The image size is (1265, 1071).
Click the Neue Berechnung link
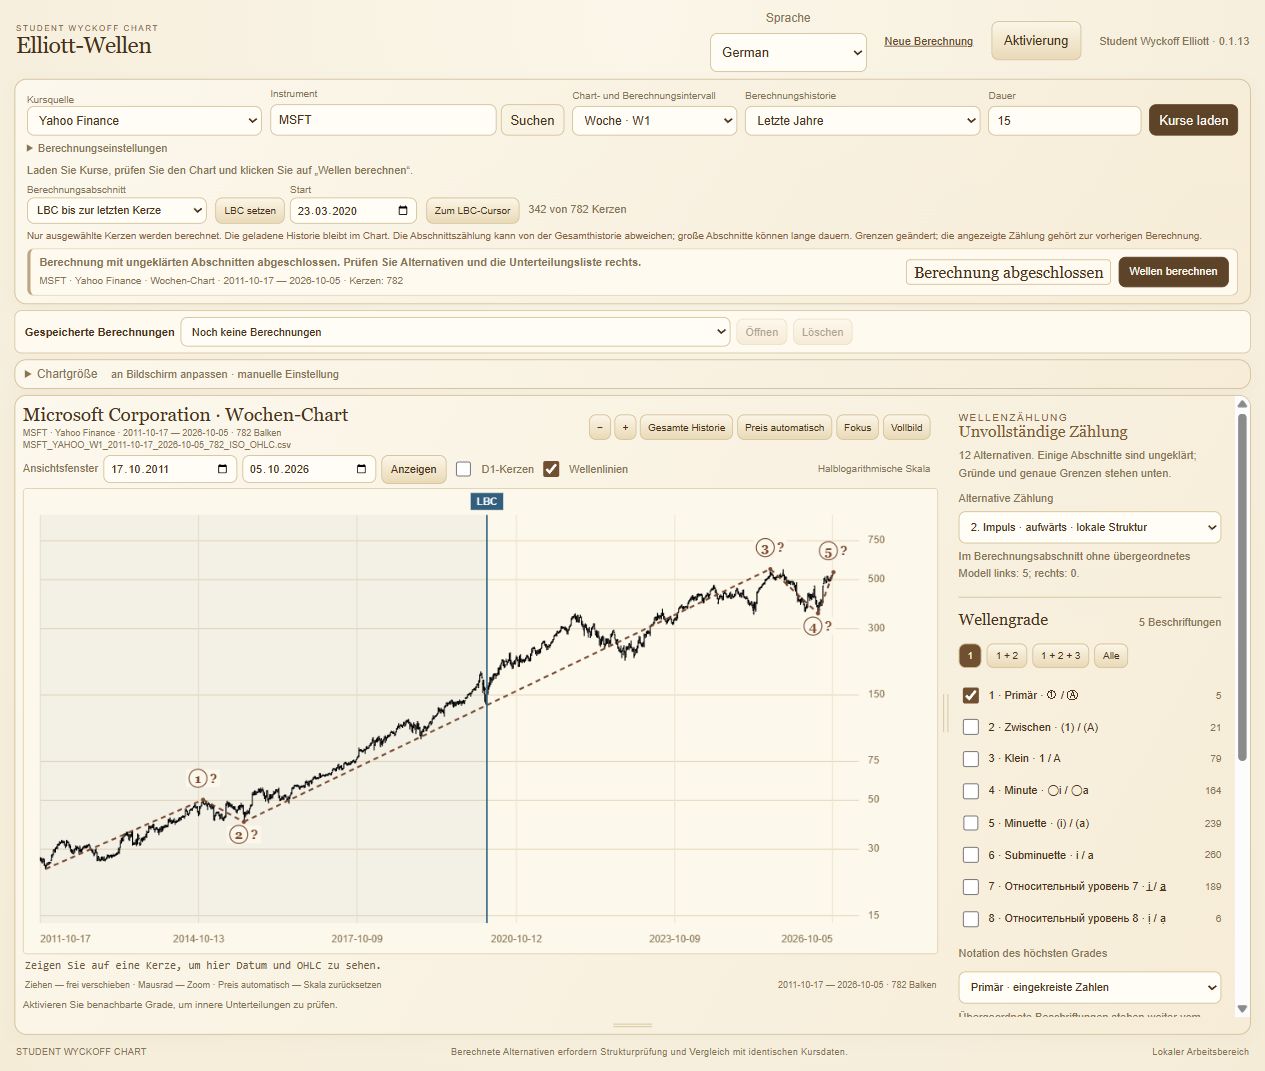928,42
